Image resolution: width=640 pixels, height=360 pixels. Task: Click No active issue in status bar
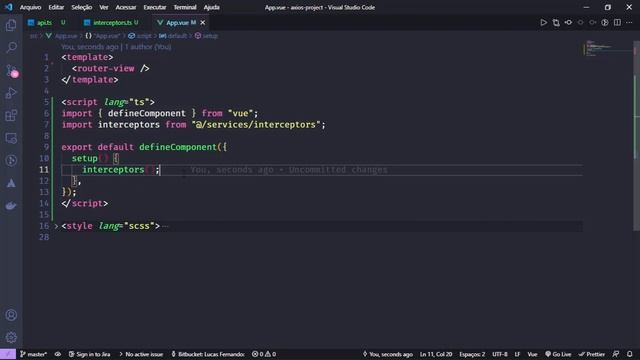[141, 354]
